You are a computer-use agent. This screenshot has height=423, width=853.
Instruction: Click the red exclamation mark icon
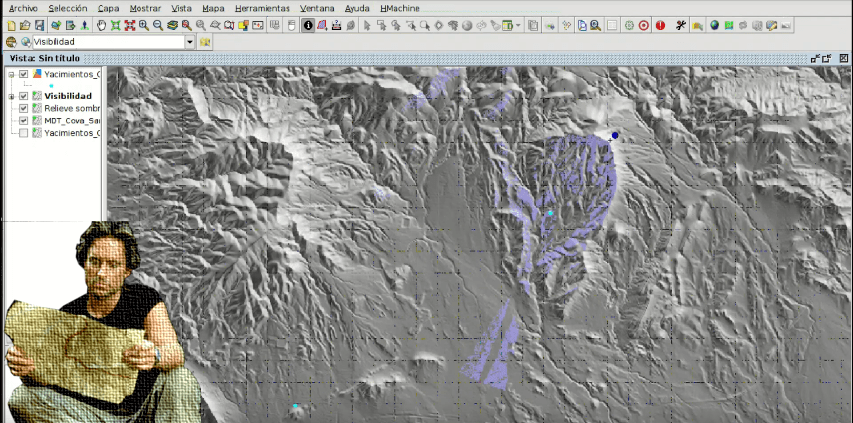tap(660, 25)
